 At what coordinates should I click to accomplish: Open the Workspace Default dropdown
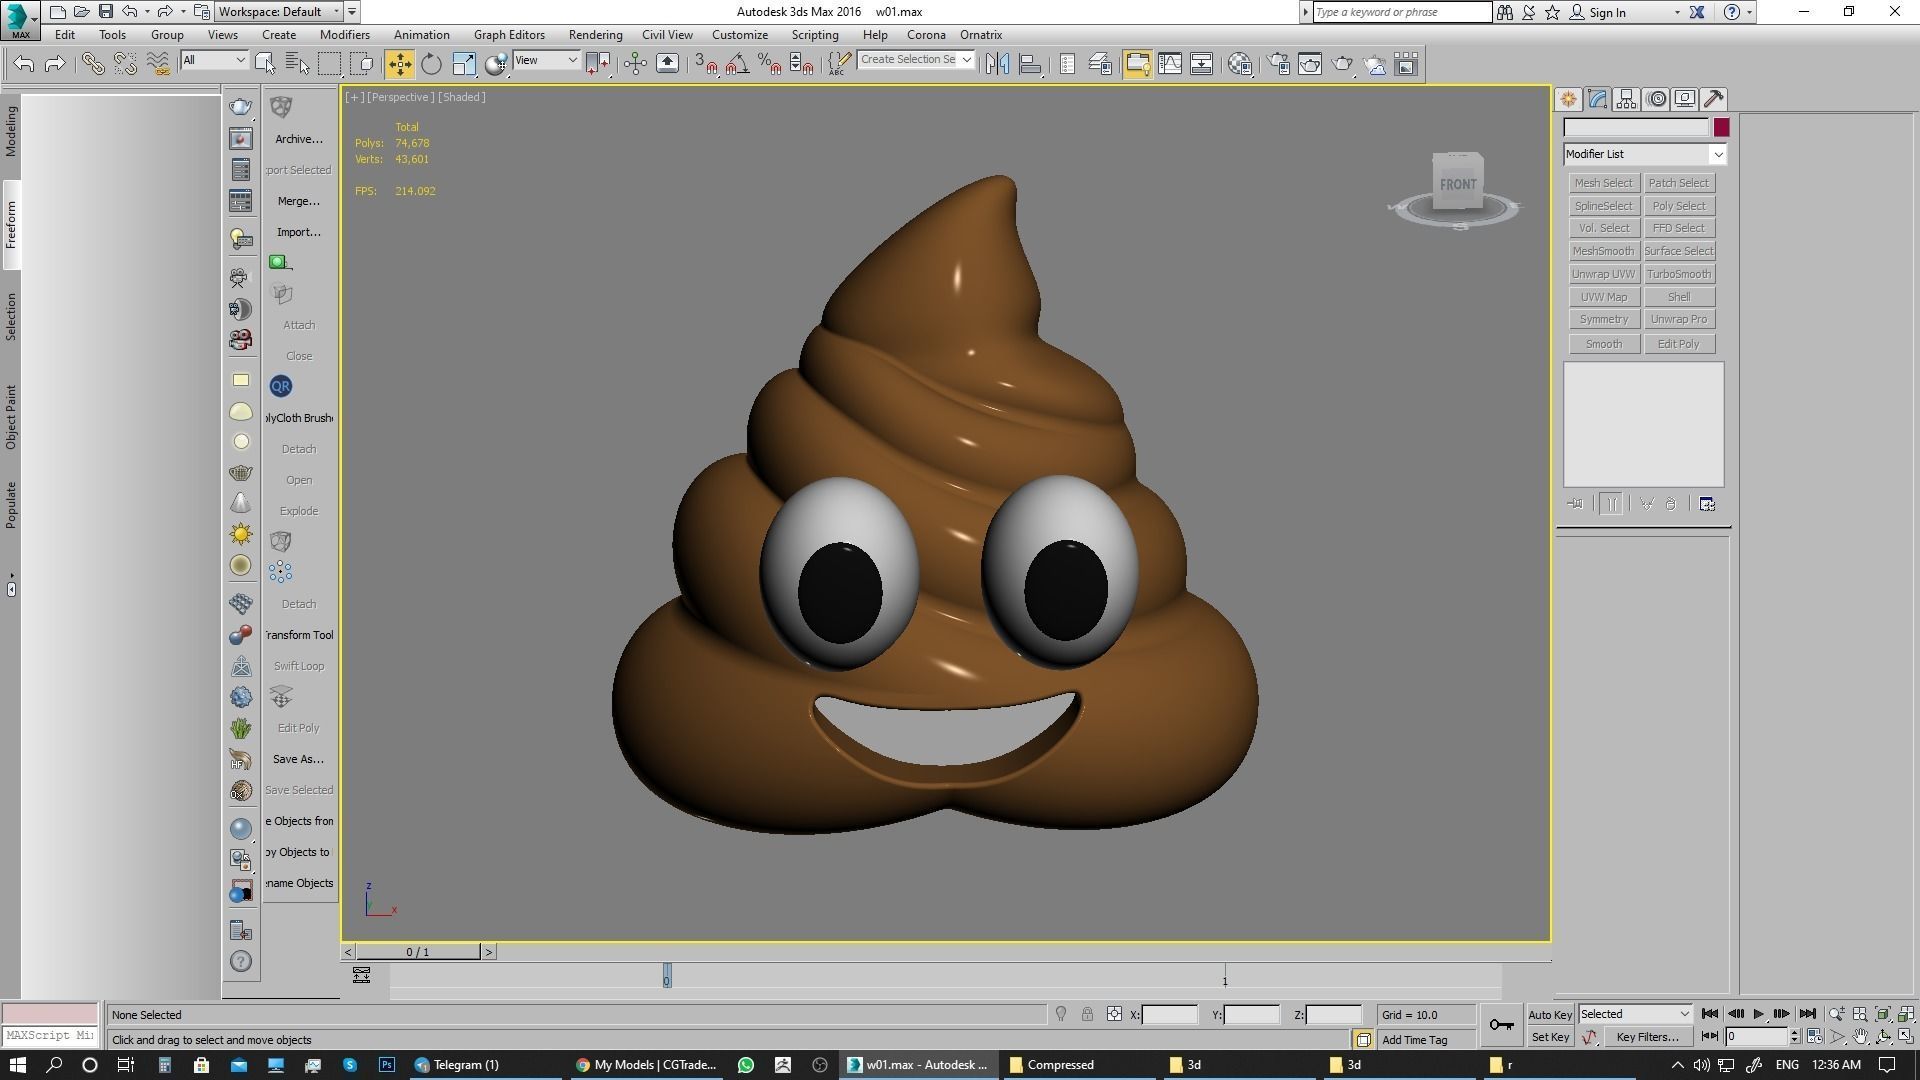click(278, 12)
